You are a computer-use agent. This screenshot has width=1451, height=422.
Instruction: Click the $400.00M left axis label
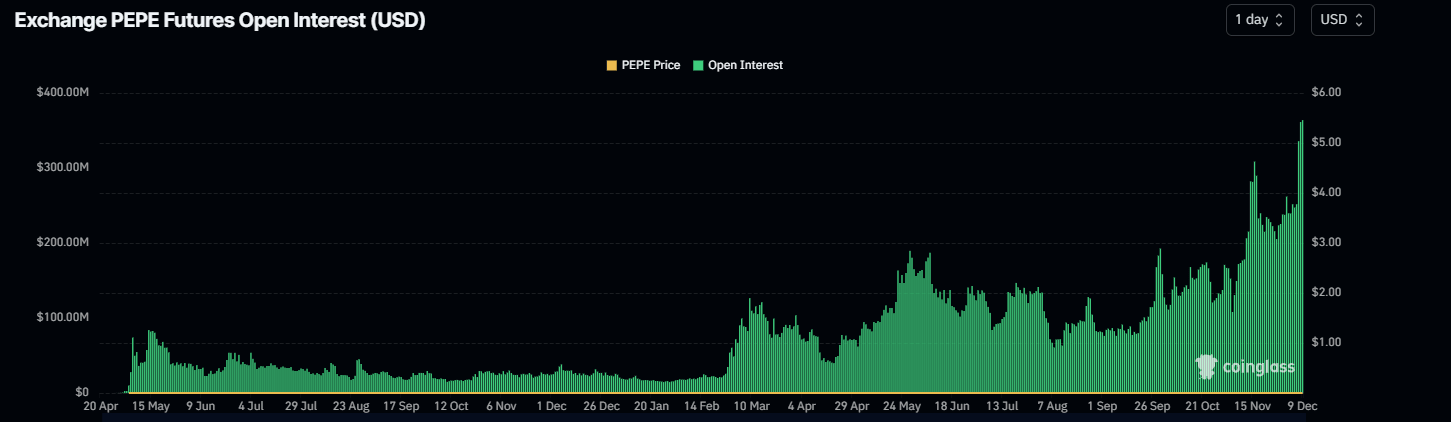[x=63, y=92]
